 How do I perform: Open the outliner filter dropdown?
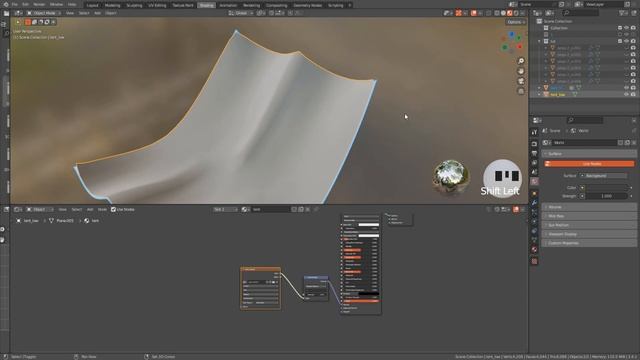(x=623, y=13)
